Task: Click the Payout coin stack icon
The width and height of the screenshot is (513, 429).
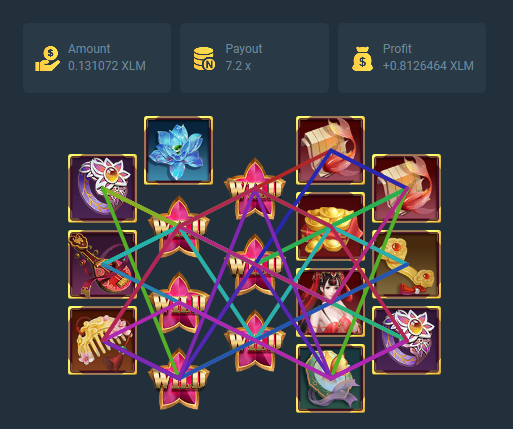Action: coord(204,59)
